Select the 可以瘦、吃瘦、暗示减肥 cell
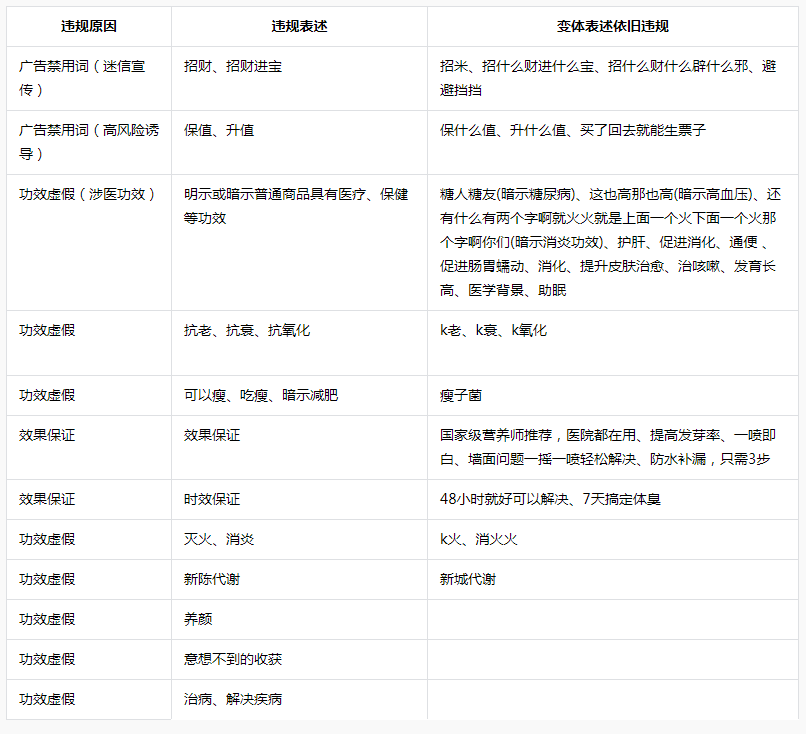This screenshot has height=734, width=806. pyautogui.click(x=299, y=395)
